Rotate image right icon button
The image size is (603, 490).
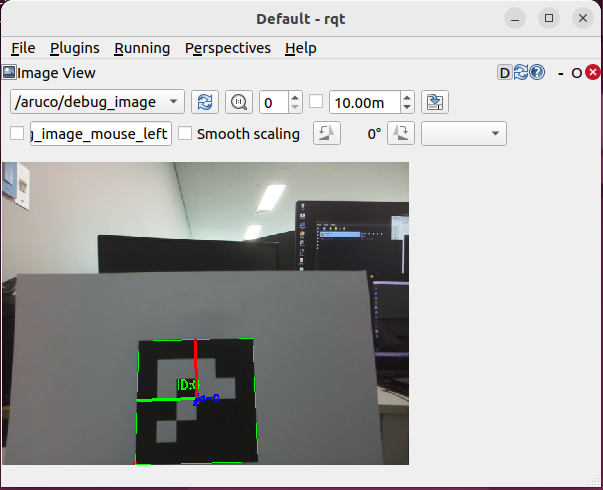point(401,133)
